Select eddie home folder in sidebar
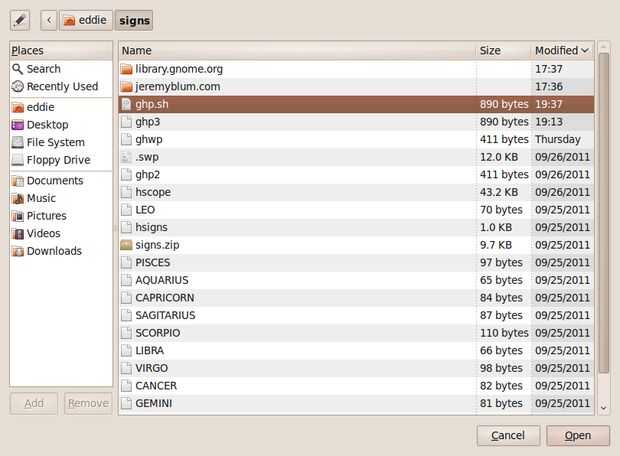 (61, 107)
